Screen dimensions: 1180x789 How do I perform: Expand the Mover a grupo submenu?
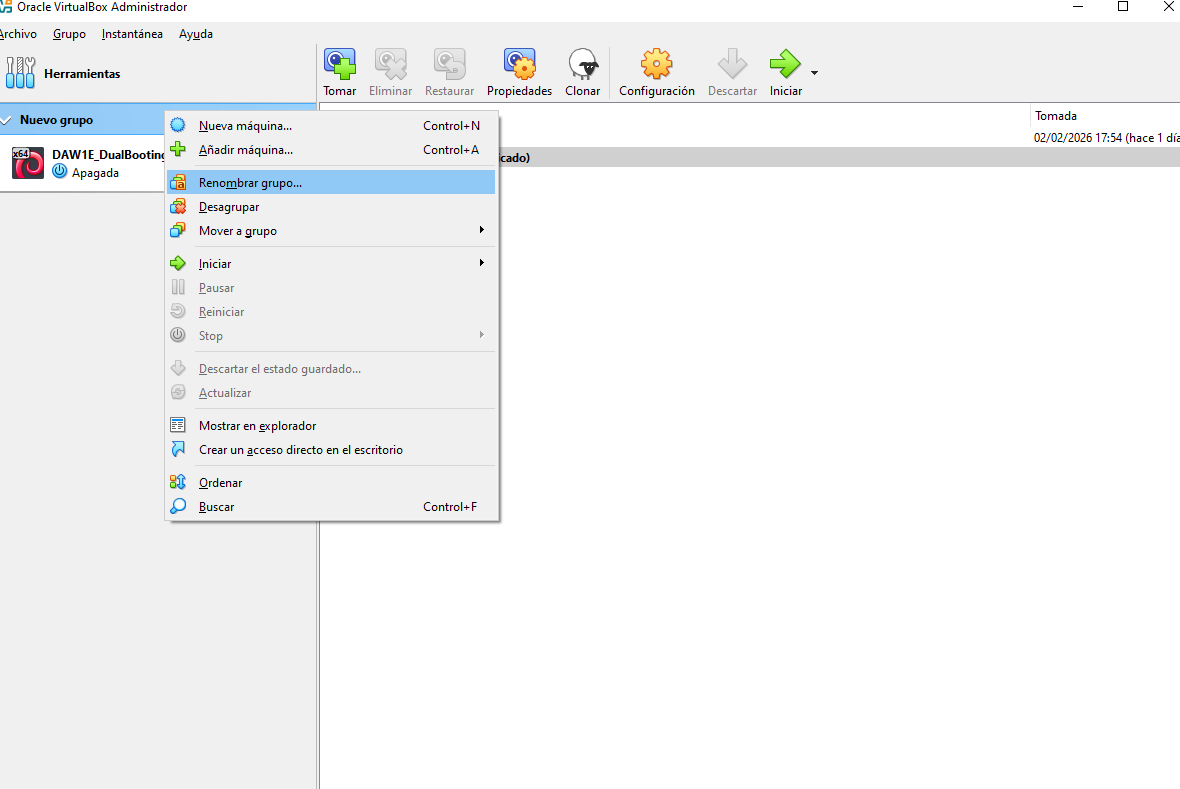click(331, 230)
